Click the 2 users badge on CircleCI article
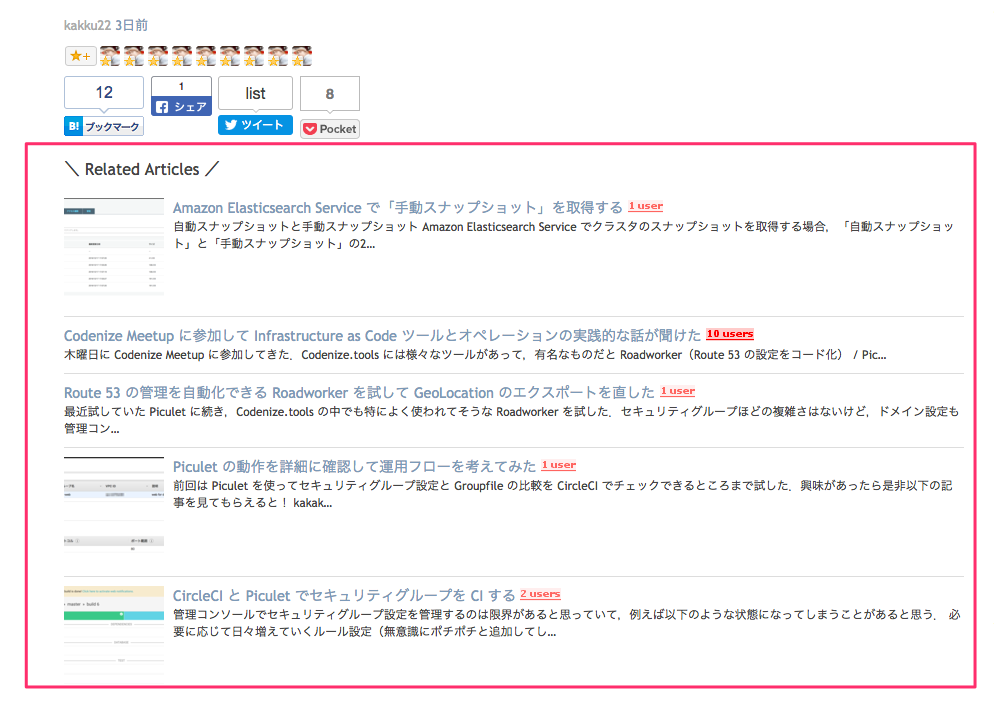The height and width of the screenshot is (701, 994). point(540,593)
